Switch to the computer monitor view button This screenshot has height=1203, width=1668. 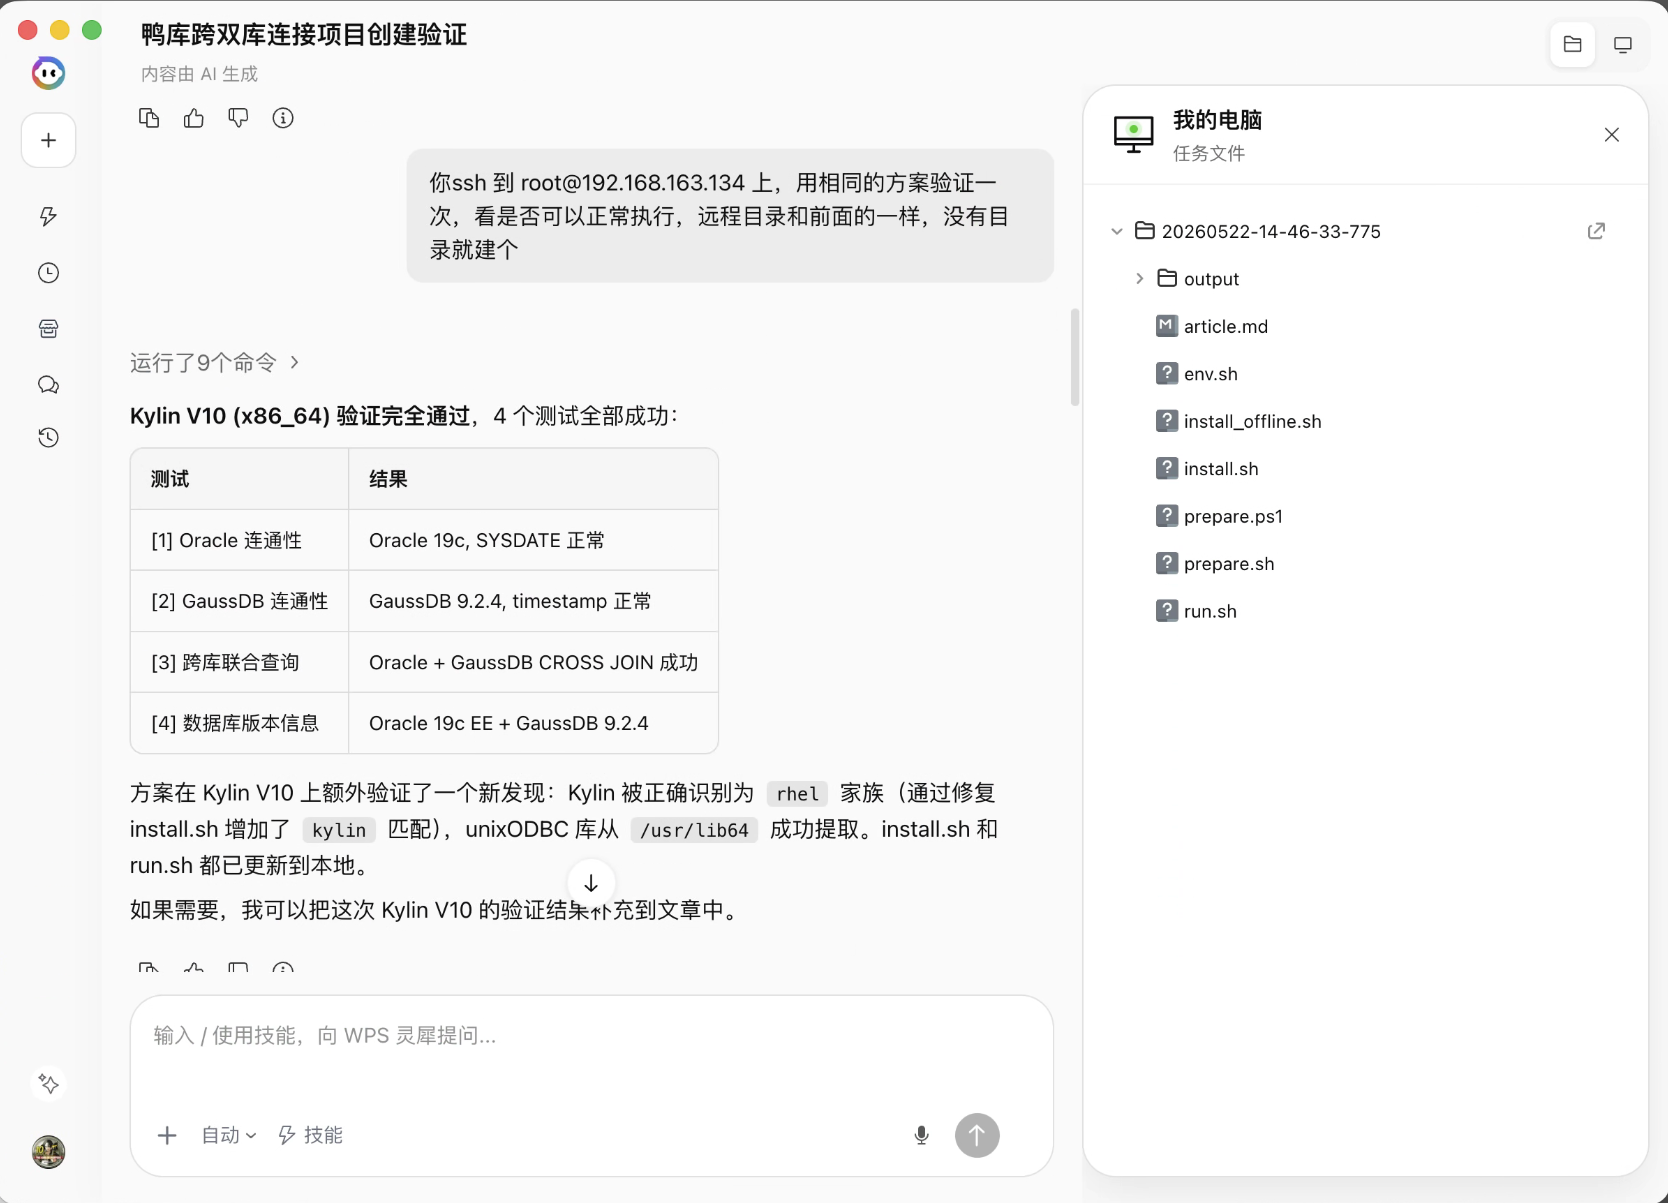(x=1623, y=45)
